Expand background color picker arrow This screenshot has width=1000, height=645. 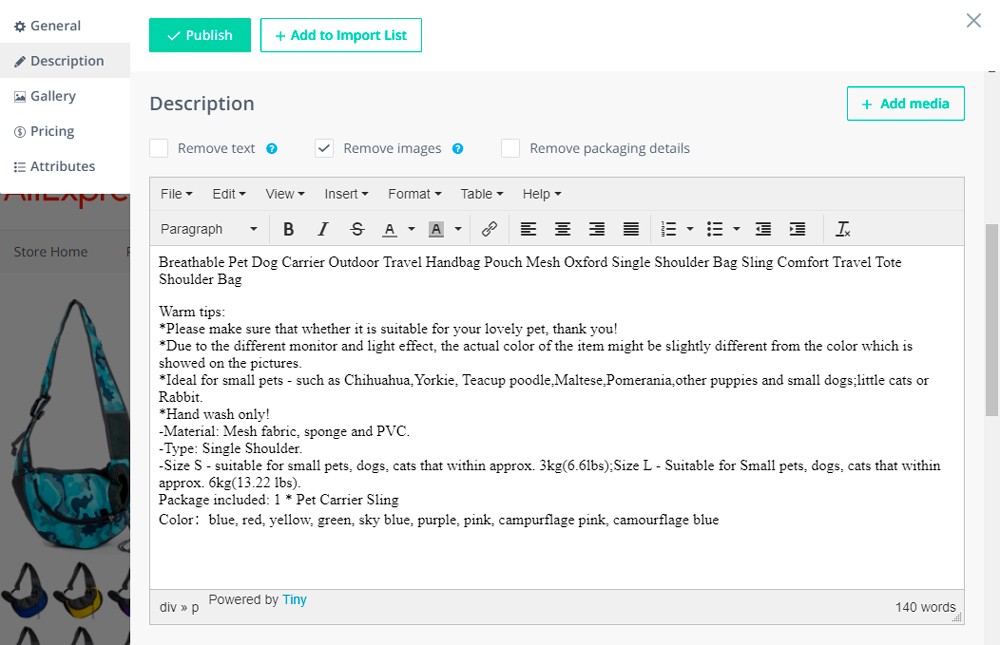(x=458, y=229)
